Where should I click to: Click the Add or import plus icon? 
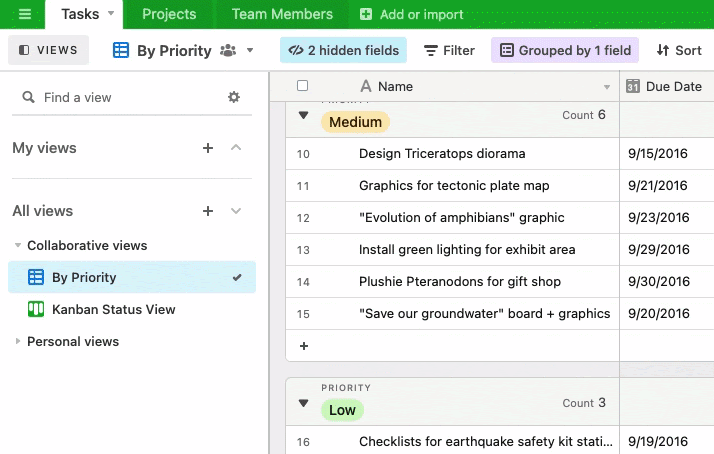click(x=366, y=14)
